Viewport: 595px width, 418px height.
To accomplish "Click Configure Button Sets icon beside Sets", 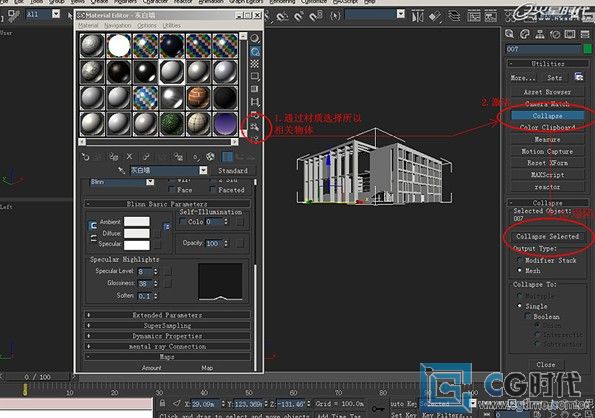I will 579,77.
